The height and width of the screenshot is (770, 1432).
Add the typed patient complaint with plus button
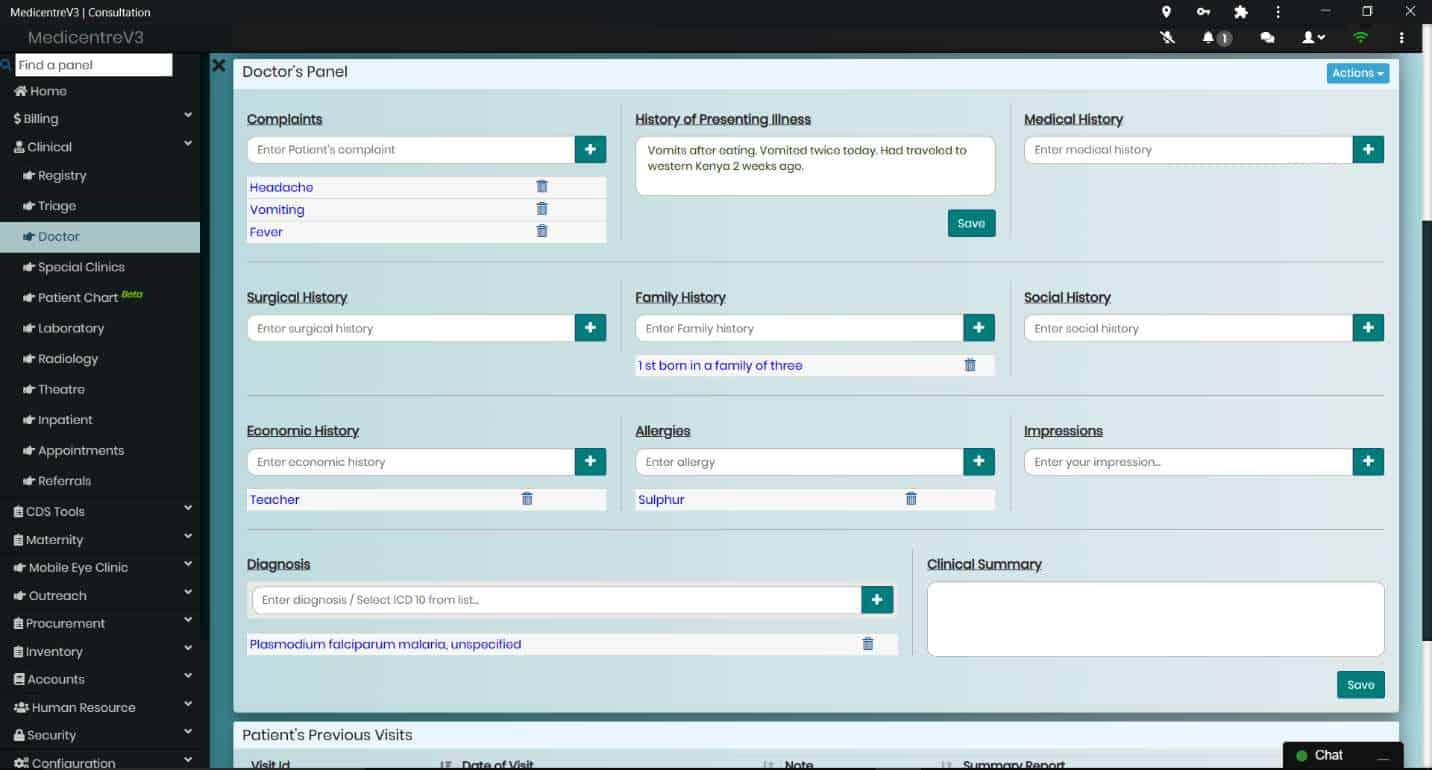click(x=590, y=149)
